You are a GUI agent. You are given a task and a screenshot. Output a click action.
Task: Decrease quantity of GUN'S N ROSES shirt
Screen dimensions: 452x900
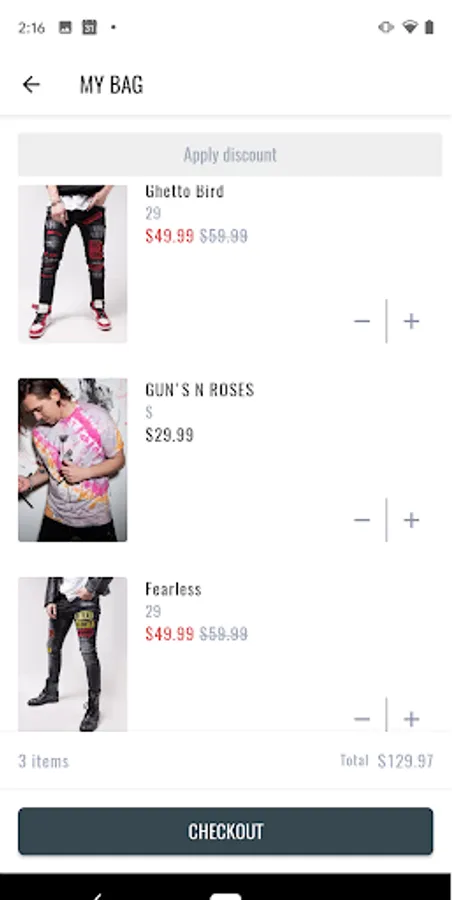(362, 520)
